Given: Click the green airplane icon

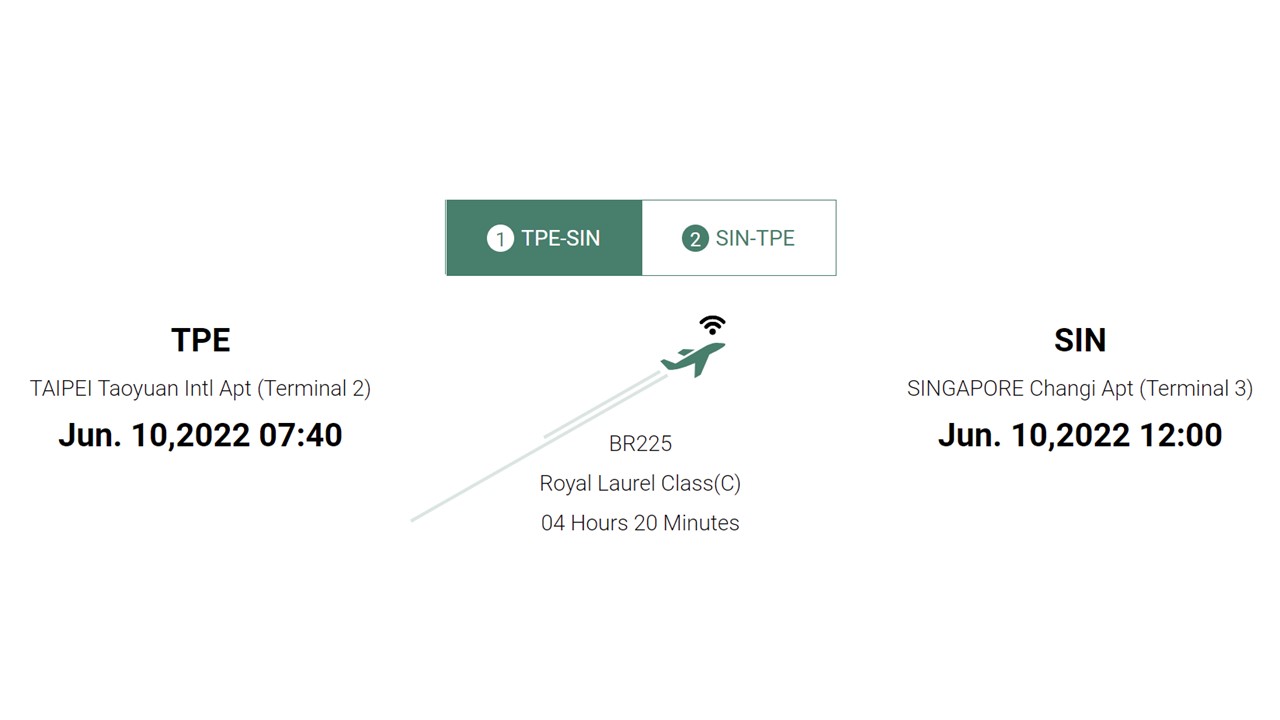Looking at the screenshot, I should (693, 358).
